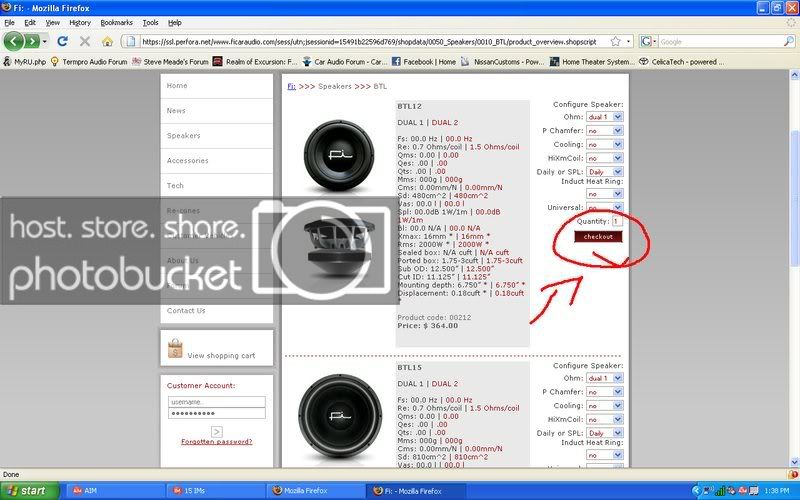The width and height of the screenshot is (800, 500).
Task: Open the history dropdown beside Forward button
Action: 45,41
